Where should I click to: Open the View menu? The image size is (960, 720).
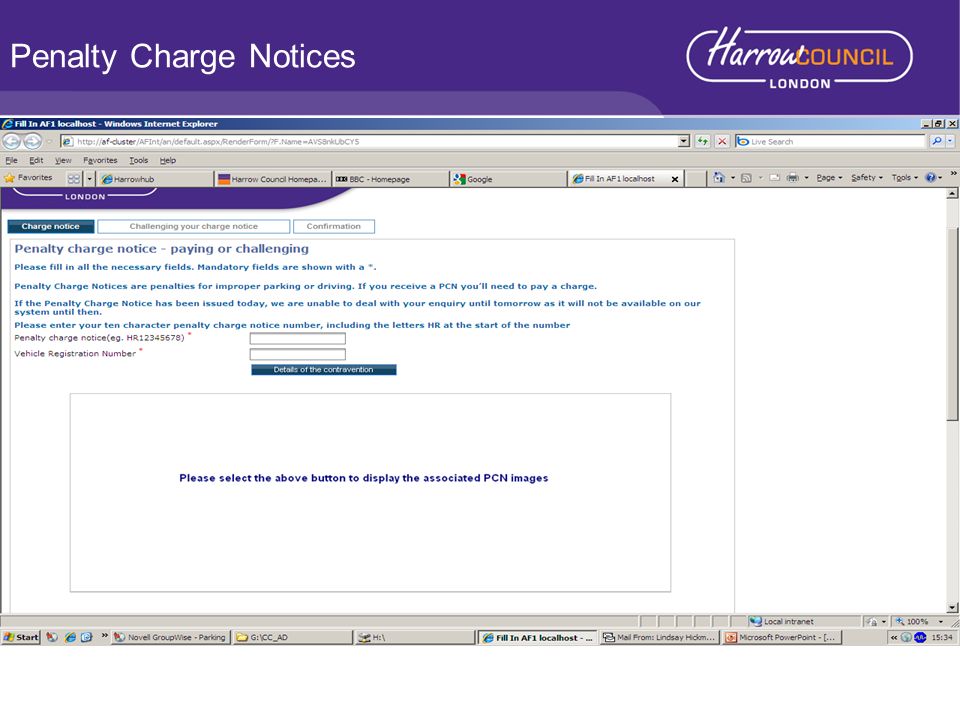click(x=63, y=160)
